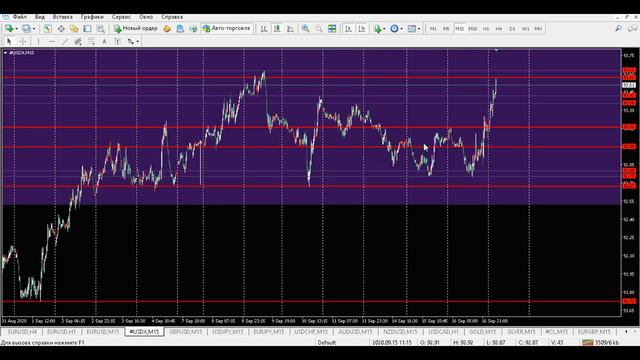Expand the arrows objects dropdown
The height and width of the screenshot is (360, 640).
click(137, 41)
